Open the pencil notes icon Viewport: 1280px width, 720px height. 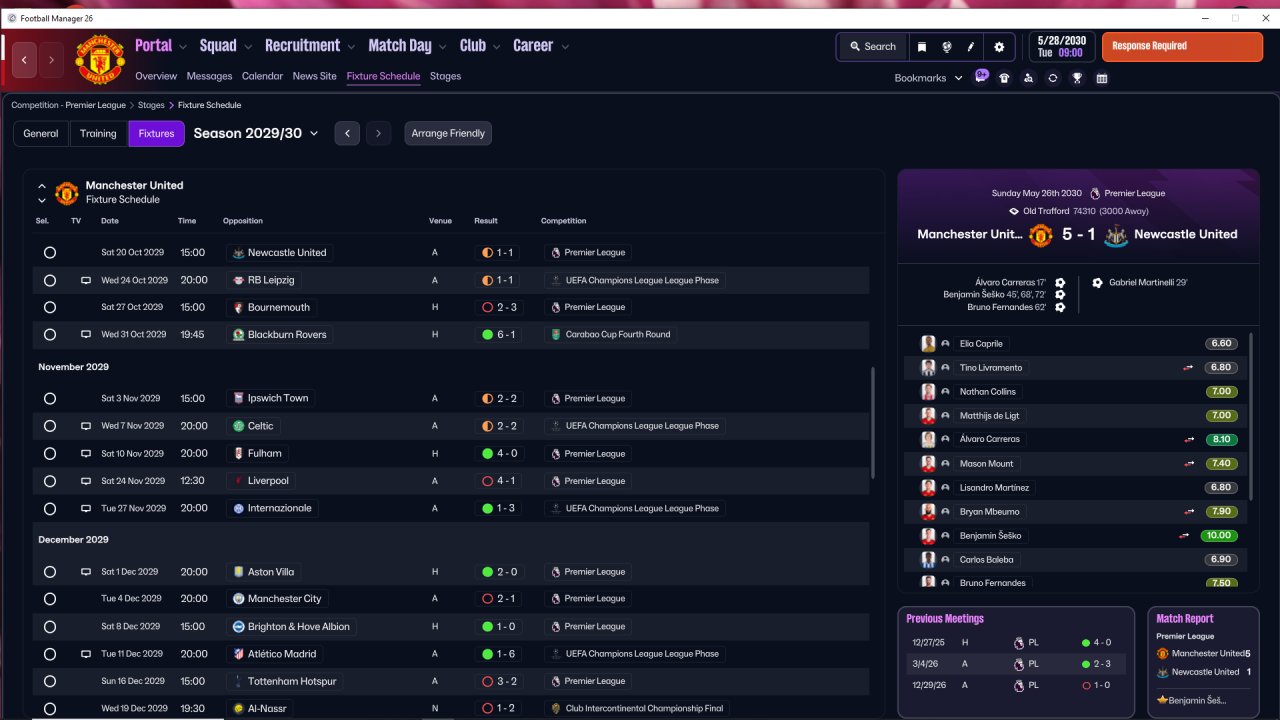click(x=971, y=47)
